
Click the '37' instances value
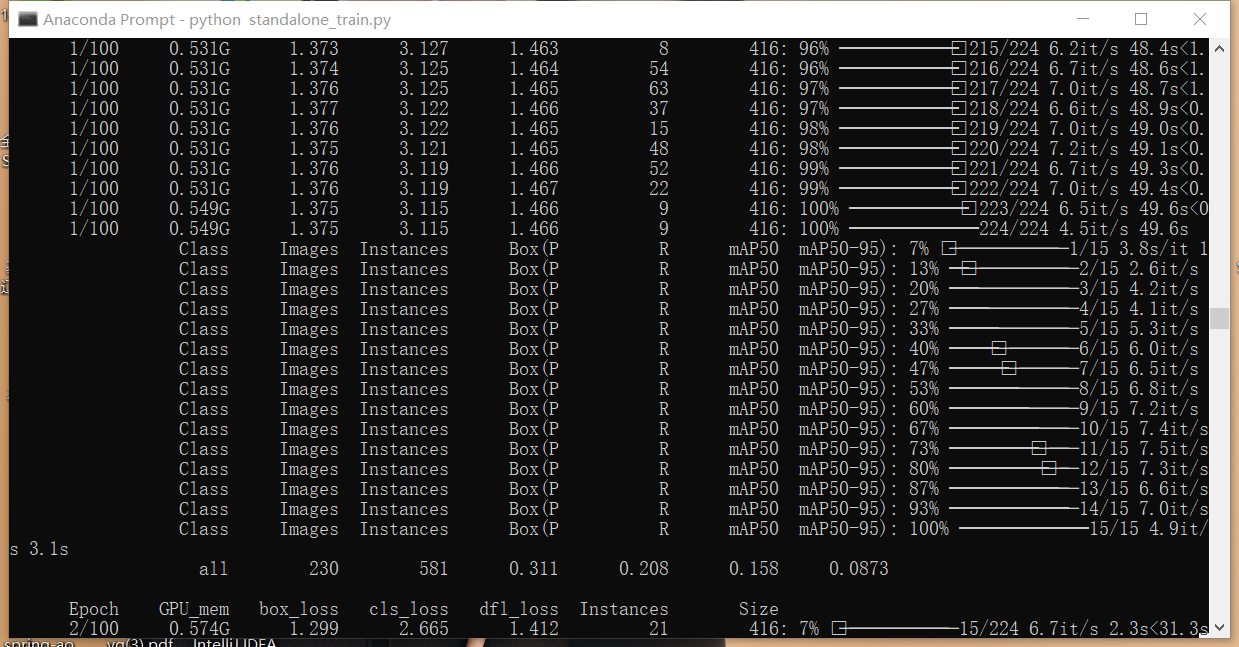659,109
